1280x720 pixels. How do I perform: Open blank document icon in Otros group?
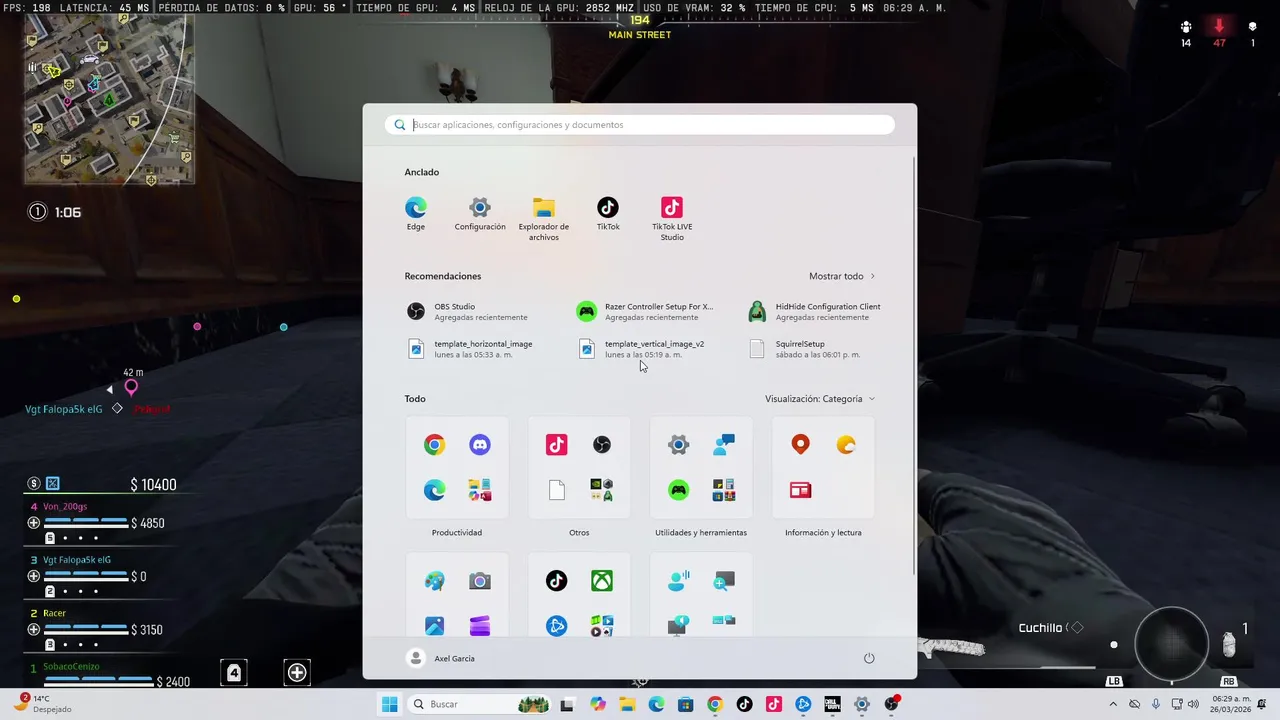tap(556, 490)
